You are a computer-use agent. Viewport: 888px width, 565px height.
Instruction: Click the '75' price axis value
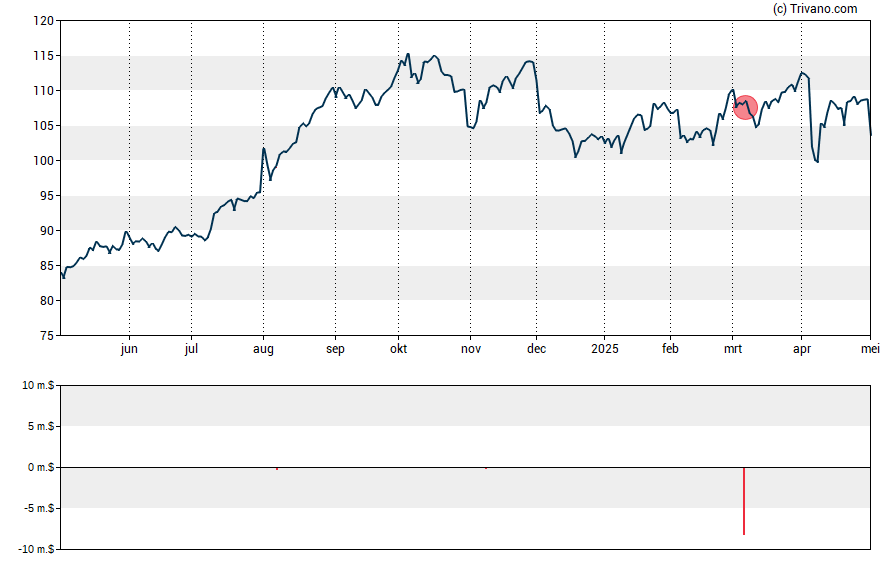47,336
